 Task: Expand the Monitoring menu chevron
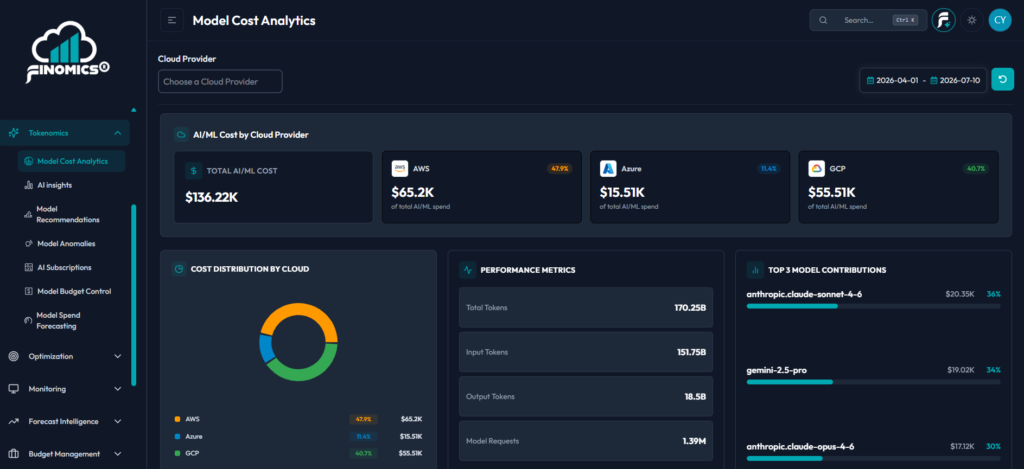[118, 389]
